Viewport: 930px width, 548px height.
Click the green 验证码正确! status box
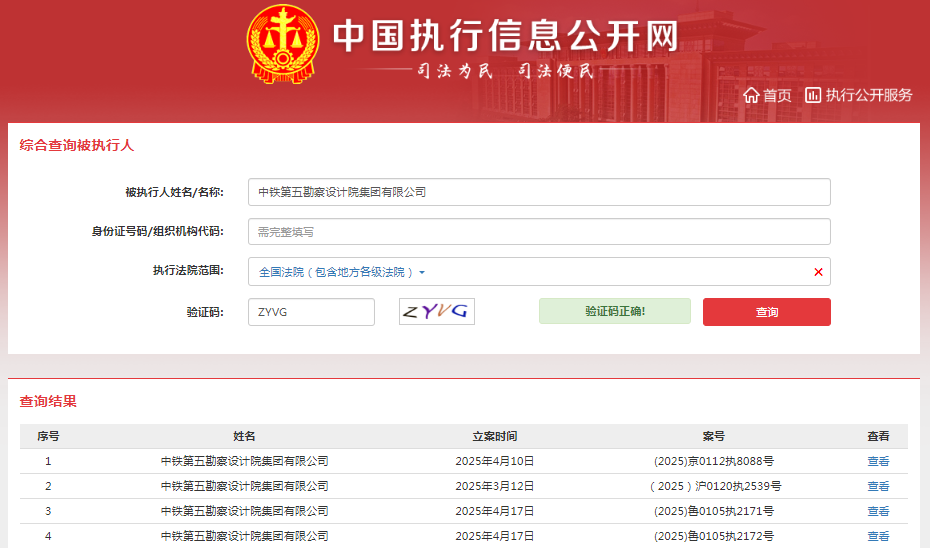[x=614, y=311]
